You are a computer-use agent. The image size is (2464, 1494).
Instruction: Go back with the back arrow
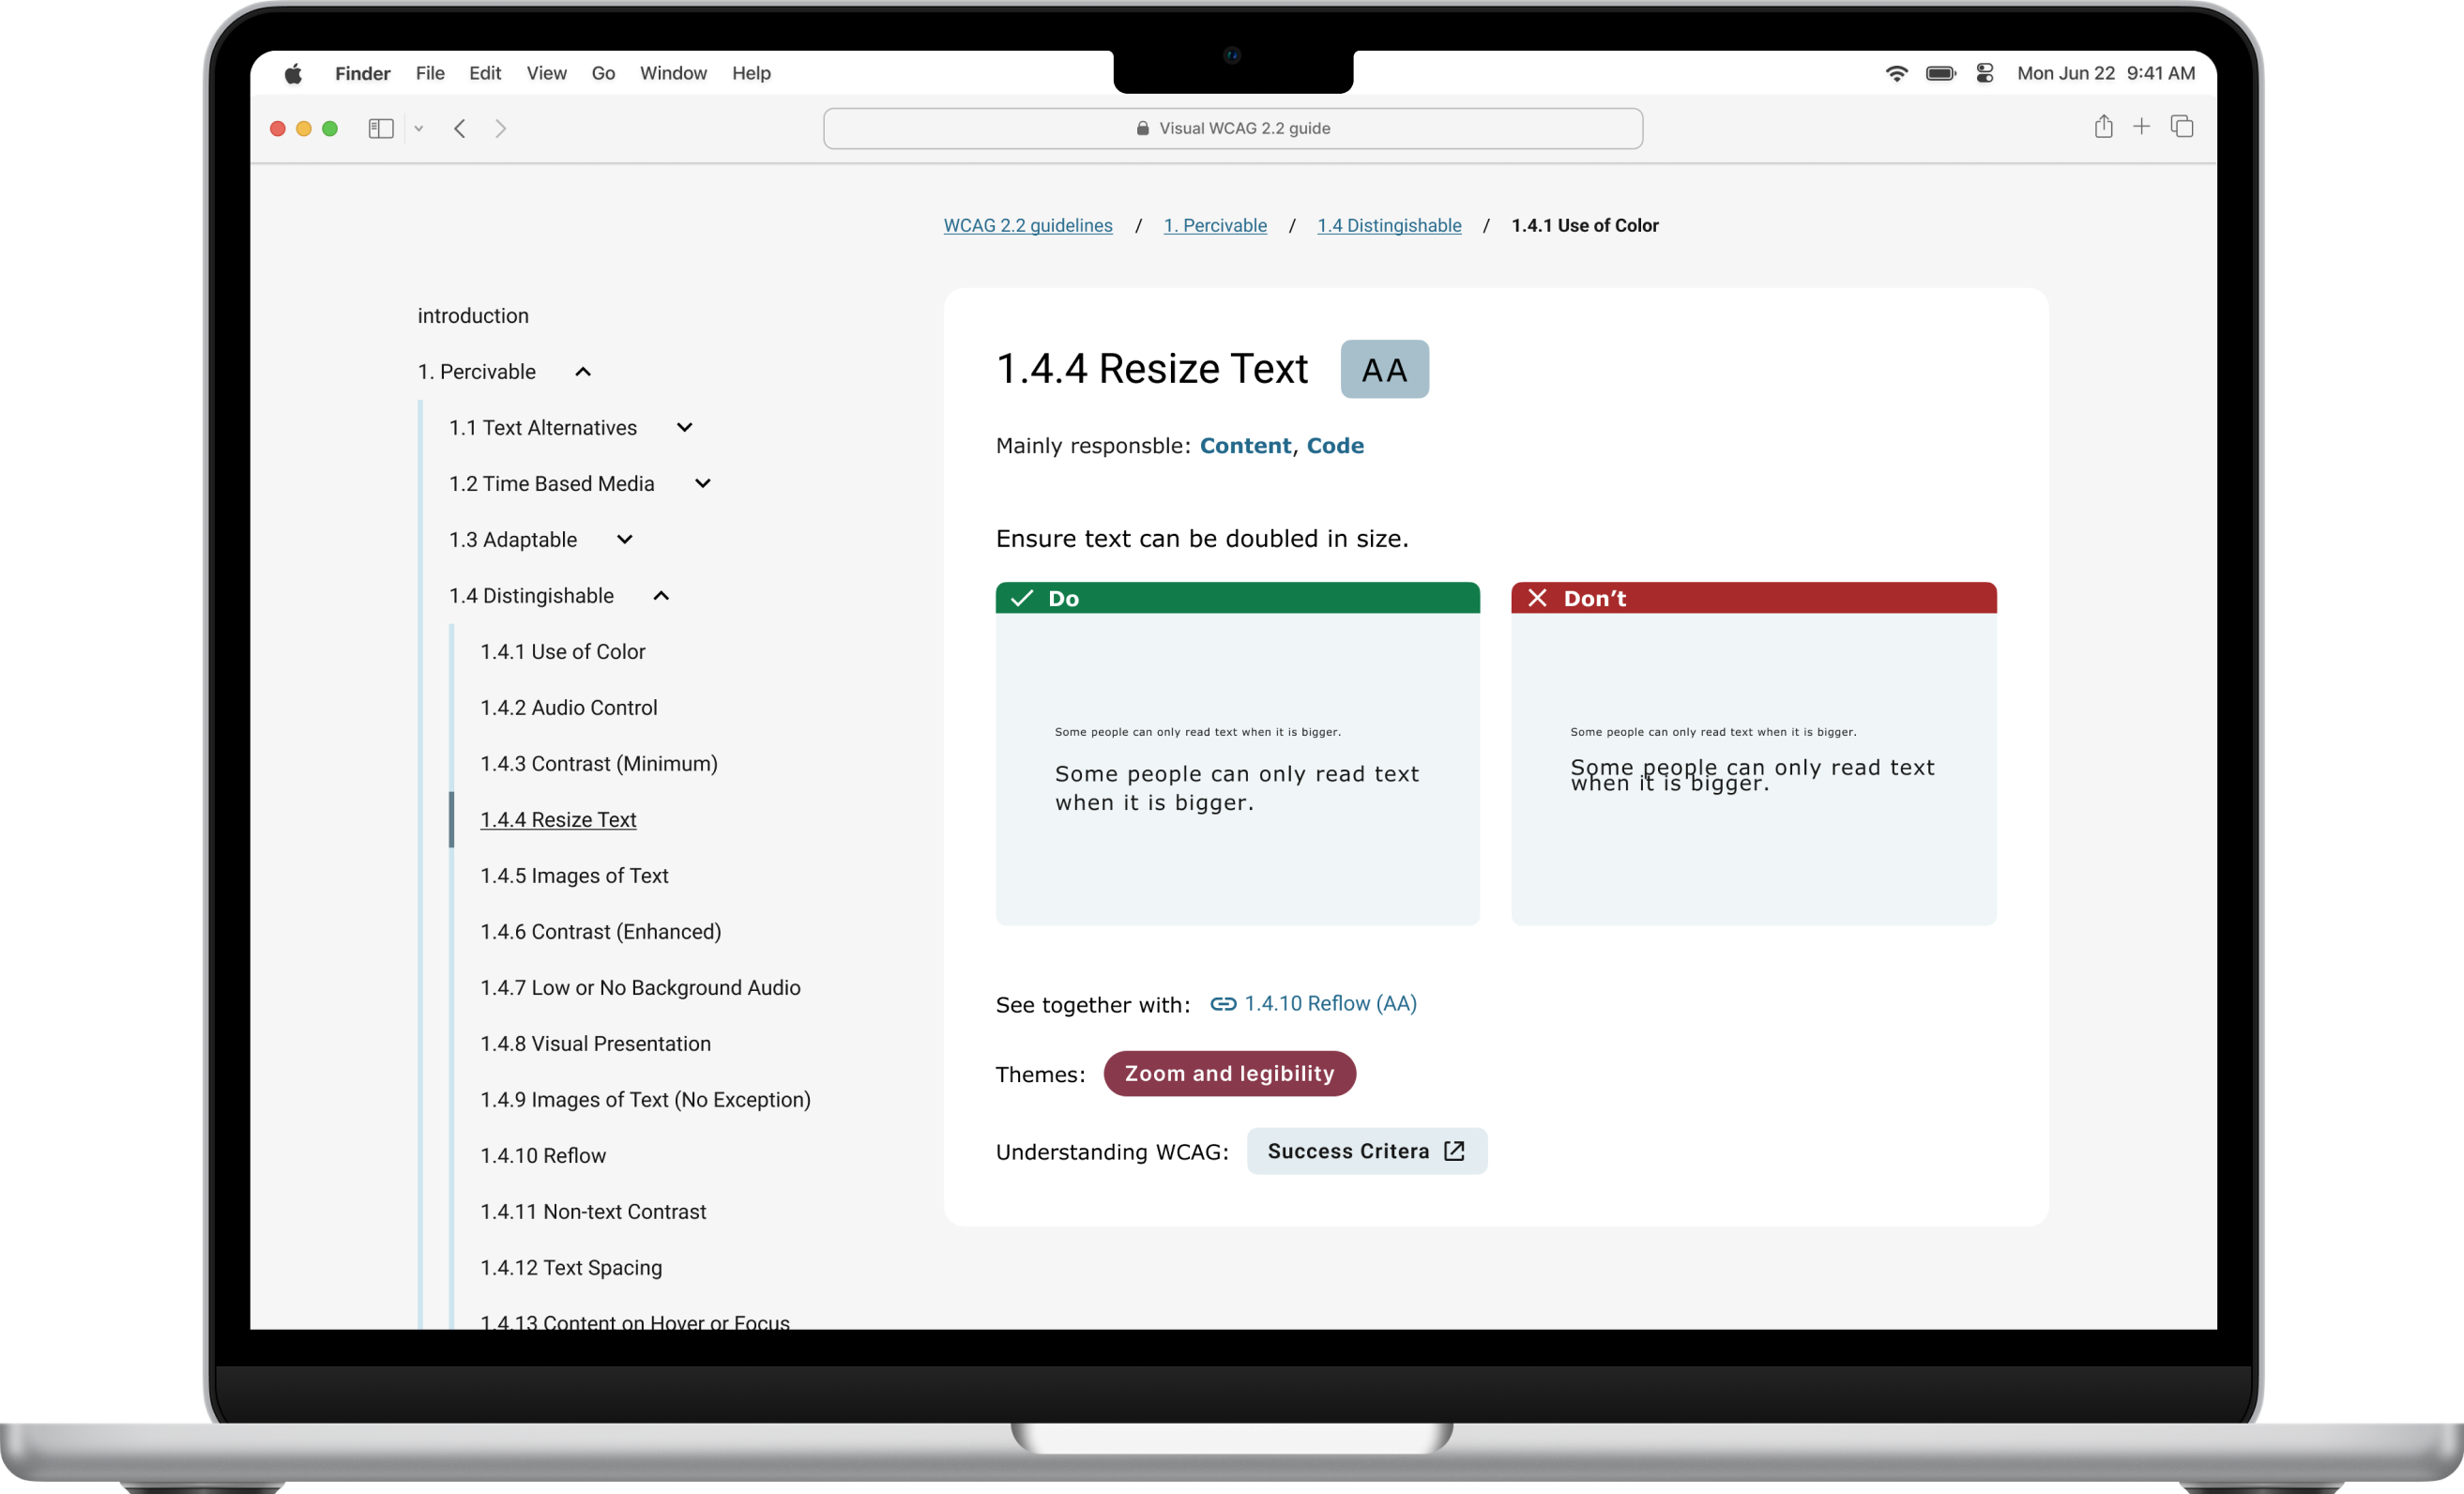pyautogui.click(x=460, y=128)
